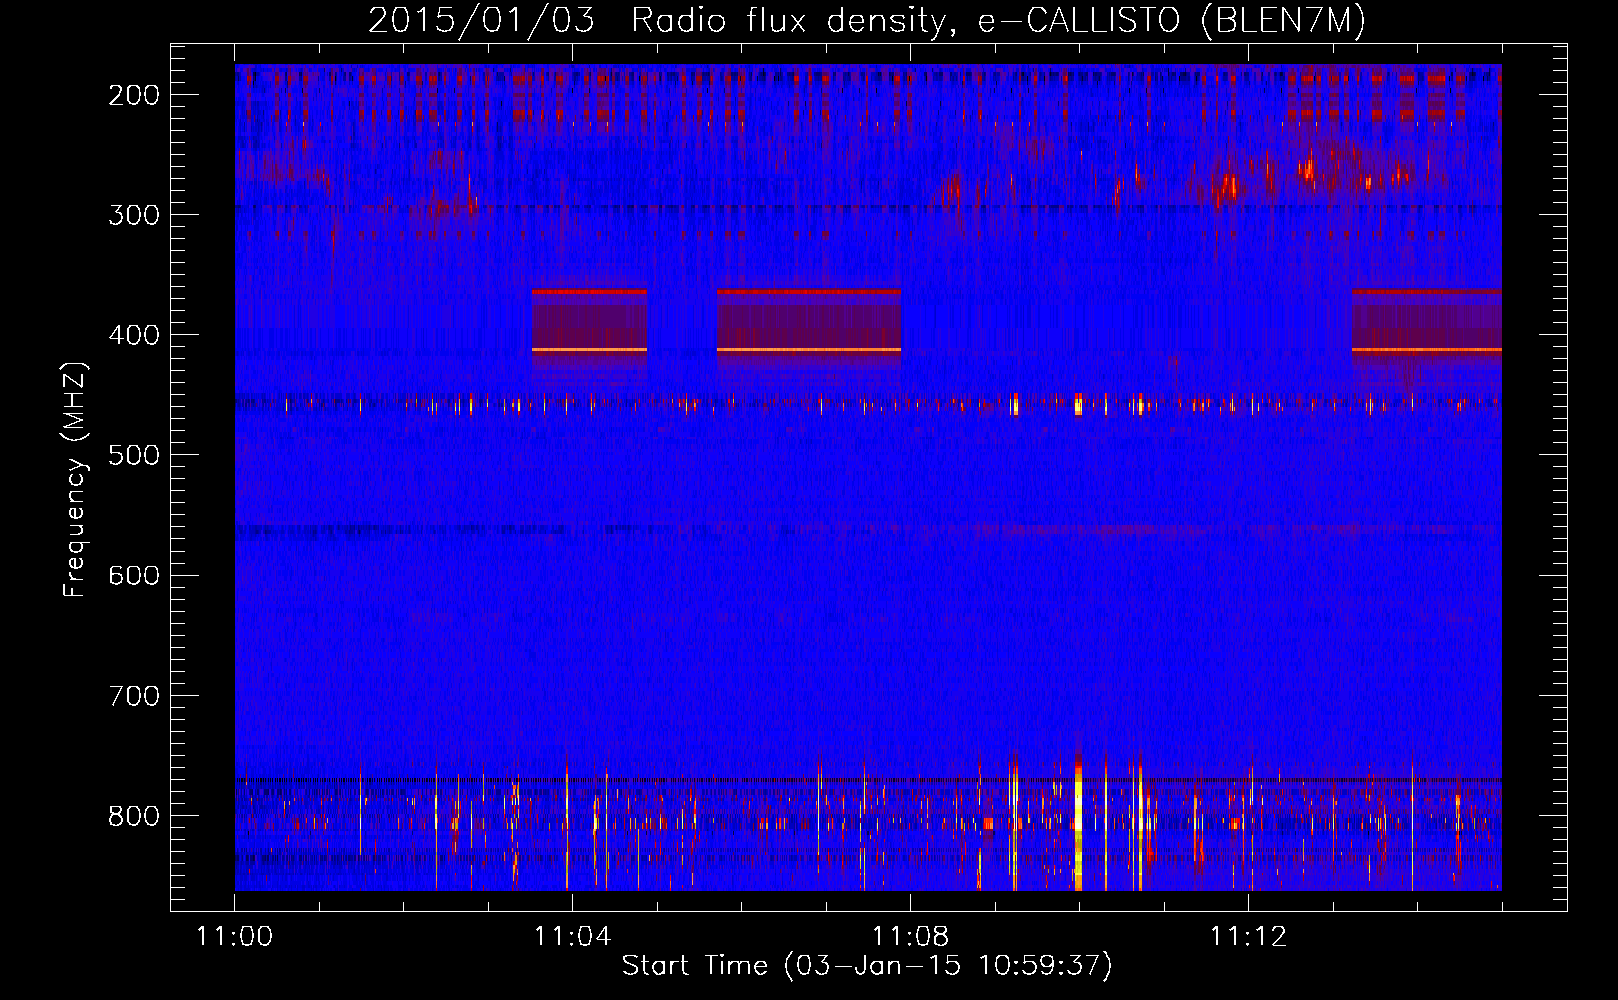Click the 500 frequency tick label
Screen dimensions: 1618x1000
(x=134, y=455)
